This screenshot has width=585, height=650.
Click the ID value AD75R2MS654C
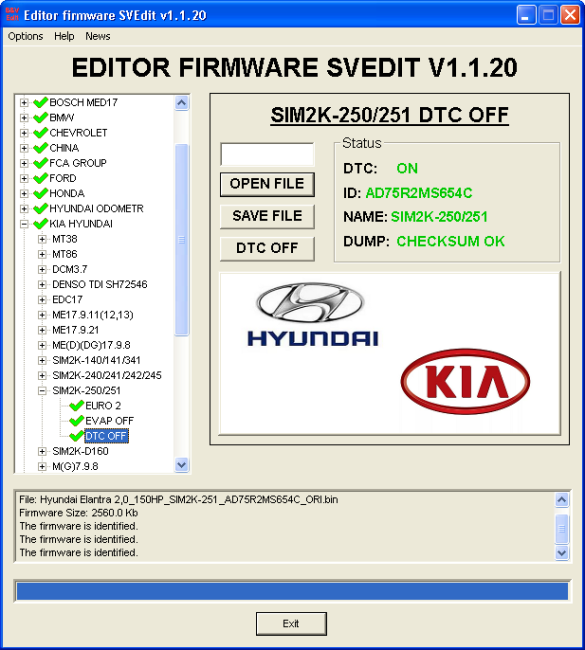[x=418, y=193]
